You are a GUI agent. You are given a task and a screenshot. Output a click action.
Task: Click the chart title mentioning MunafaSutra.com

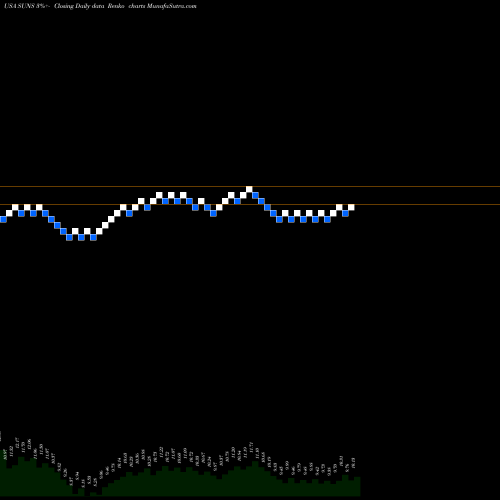100,6
